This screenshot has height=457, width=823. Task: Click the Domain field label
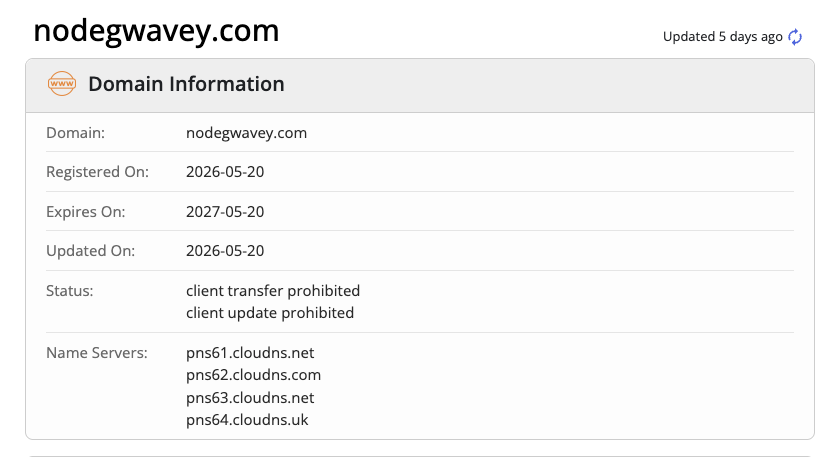76,133
